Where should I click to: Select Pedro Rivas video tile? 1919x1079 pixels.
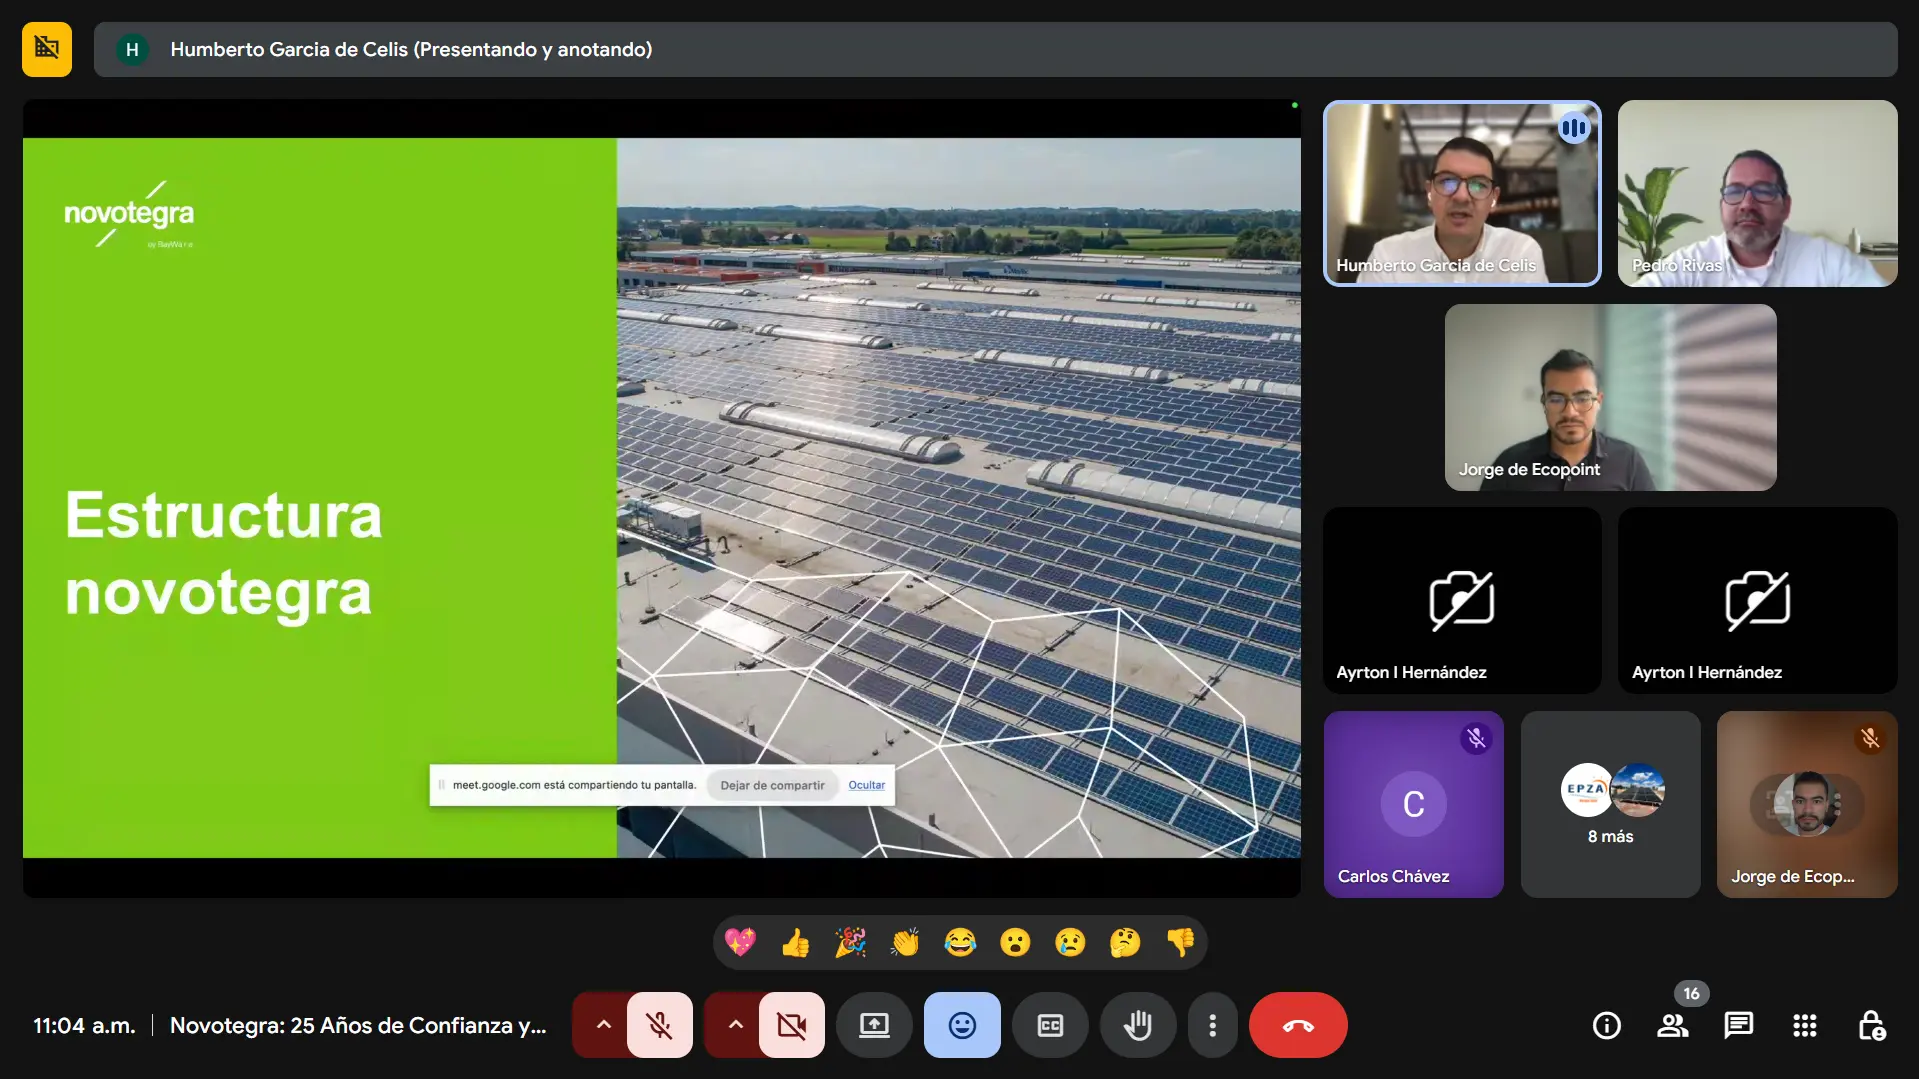1757,193
